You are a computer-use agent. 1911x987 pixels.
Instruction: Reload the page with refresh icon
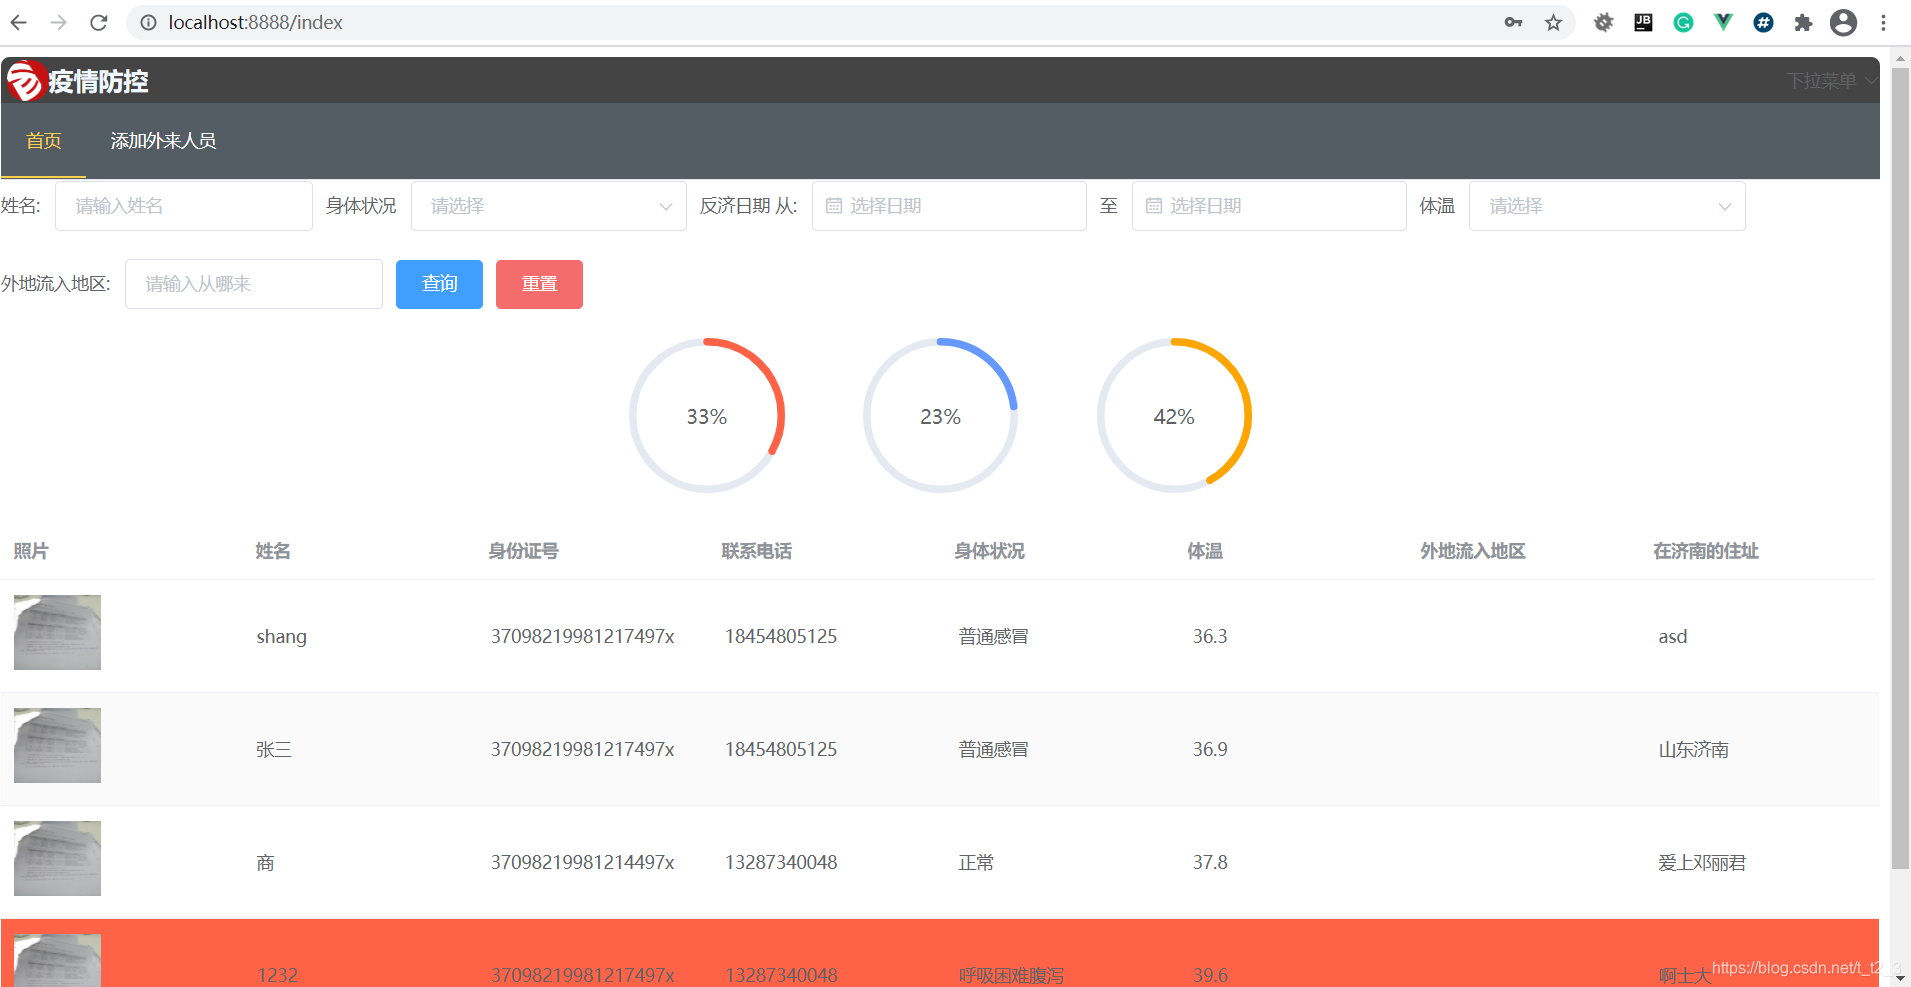click(98, 22)
